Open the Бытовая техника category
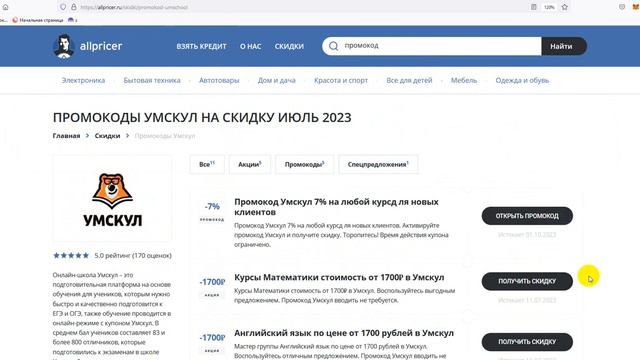This screenshot has width=640, height=360. (x=152, y=80)
